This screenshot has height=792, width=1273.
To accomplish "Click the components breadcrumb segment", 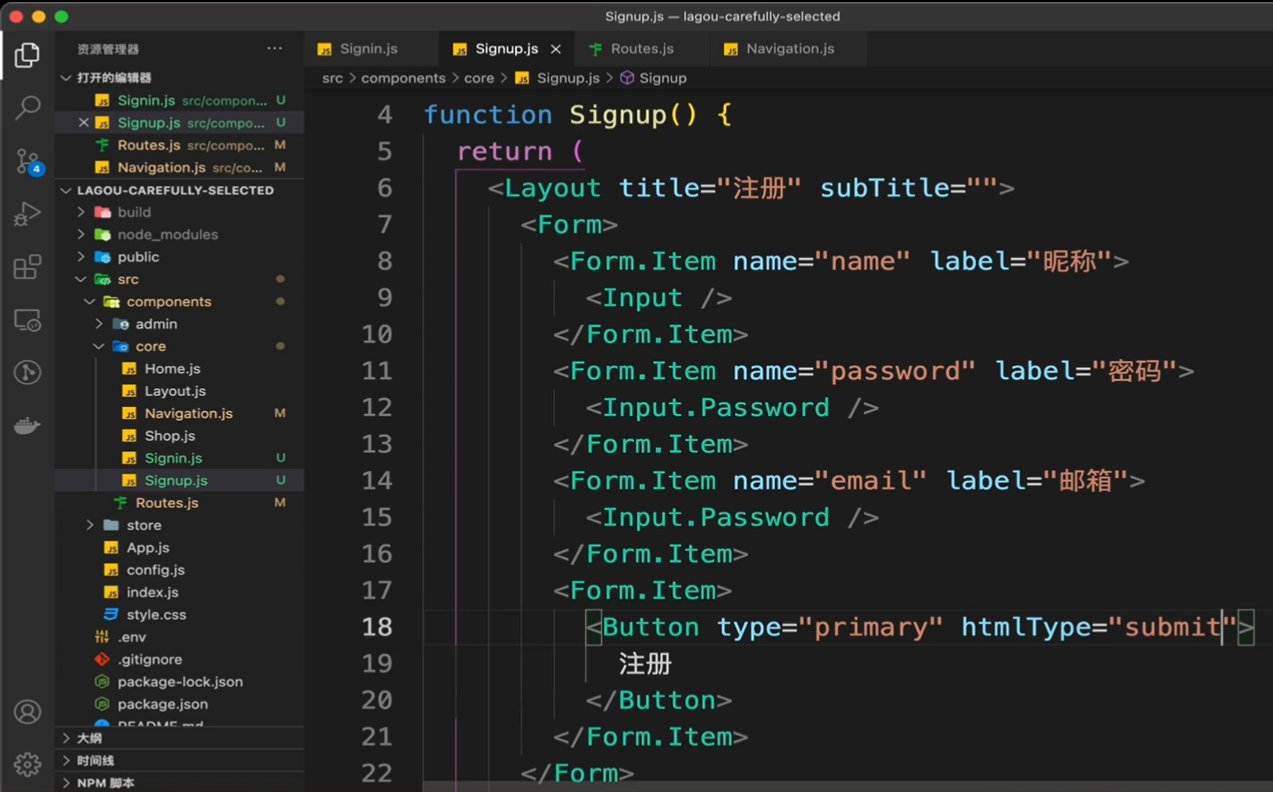I will [x=403, y=78].
